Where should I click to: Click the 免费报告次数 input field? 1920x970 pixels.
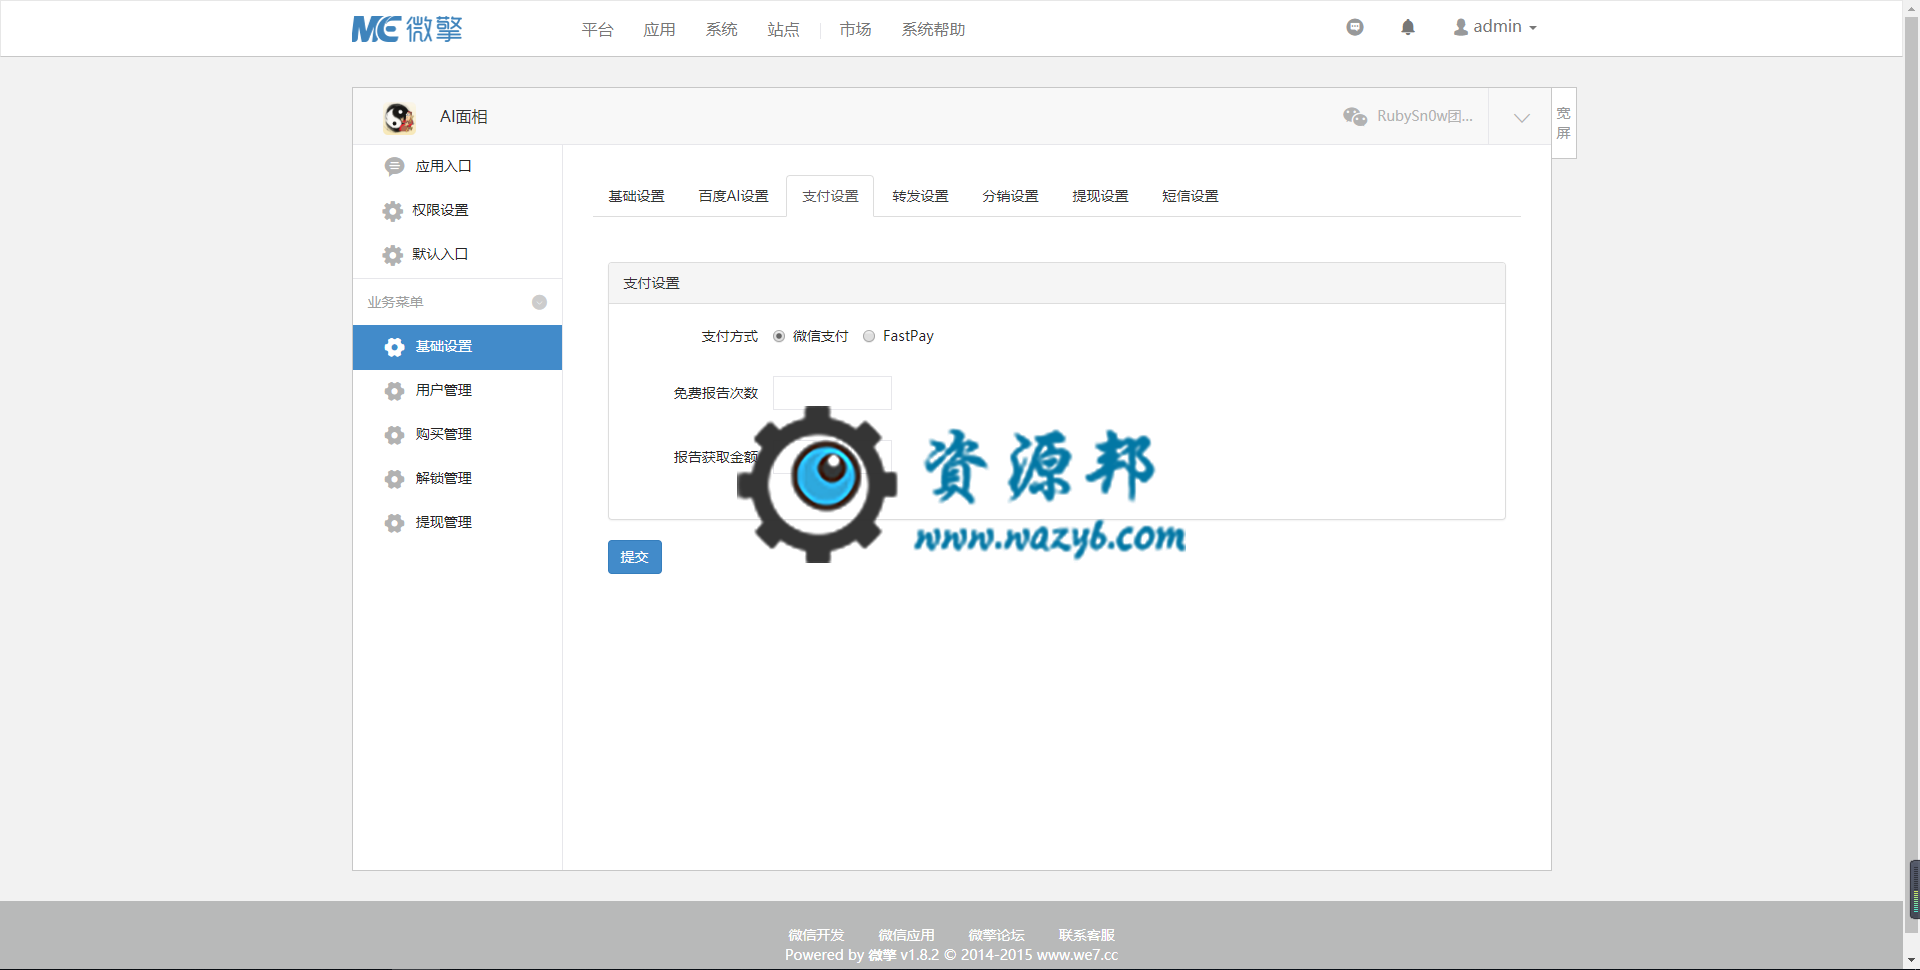(832, 393)
